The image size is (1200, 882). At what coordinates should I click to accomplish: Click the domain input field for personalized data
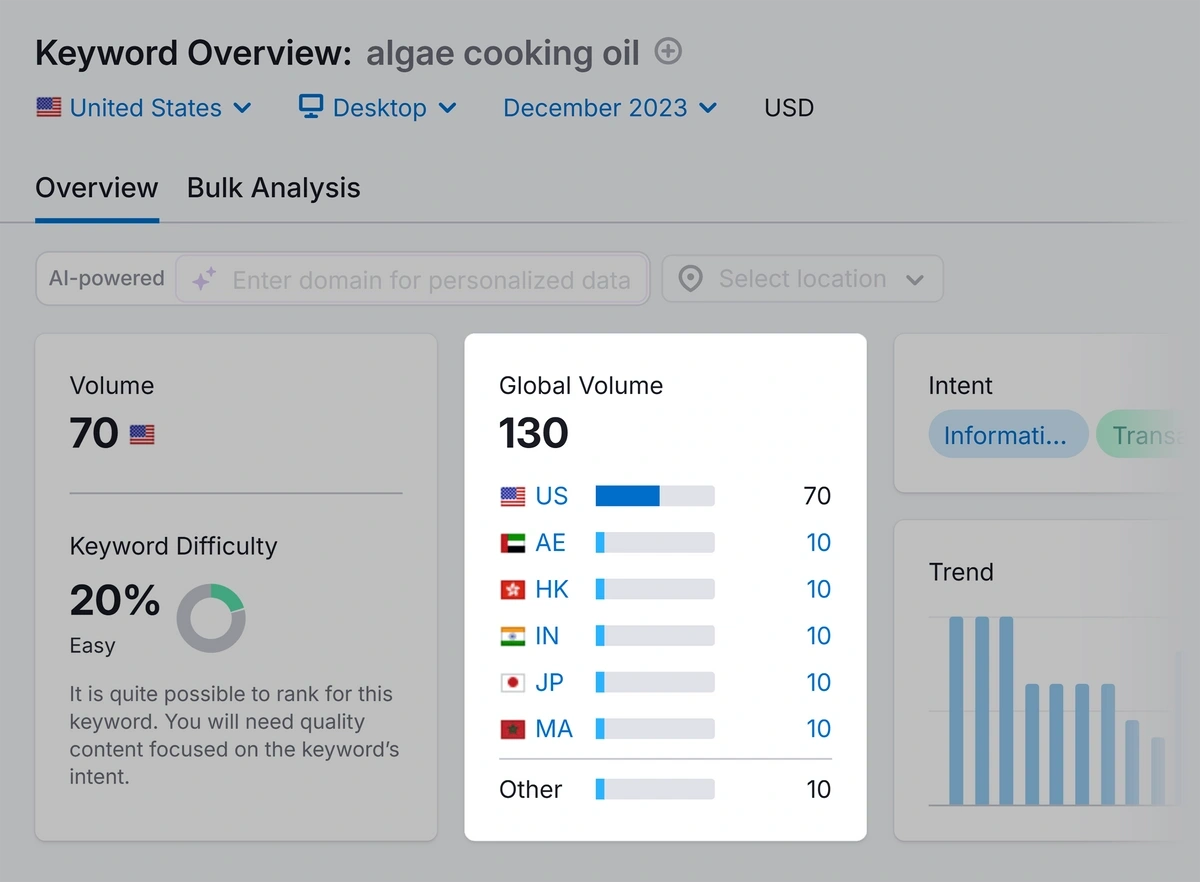pos(412,279)
